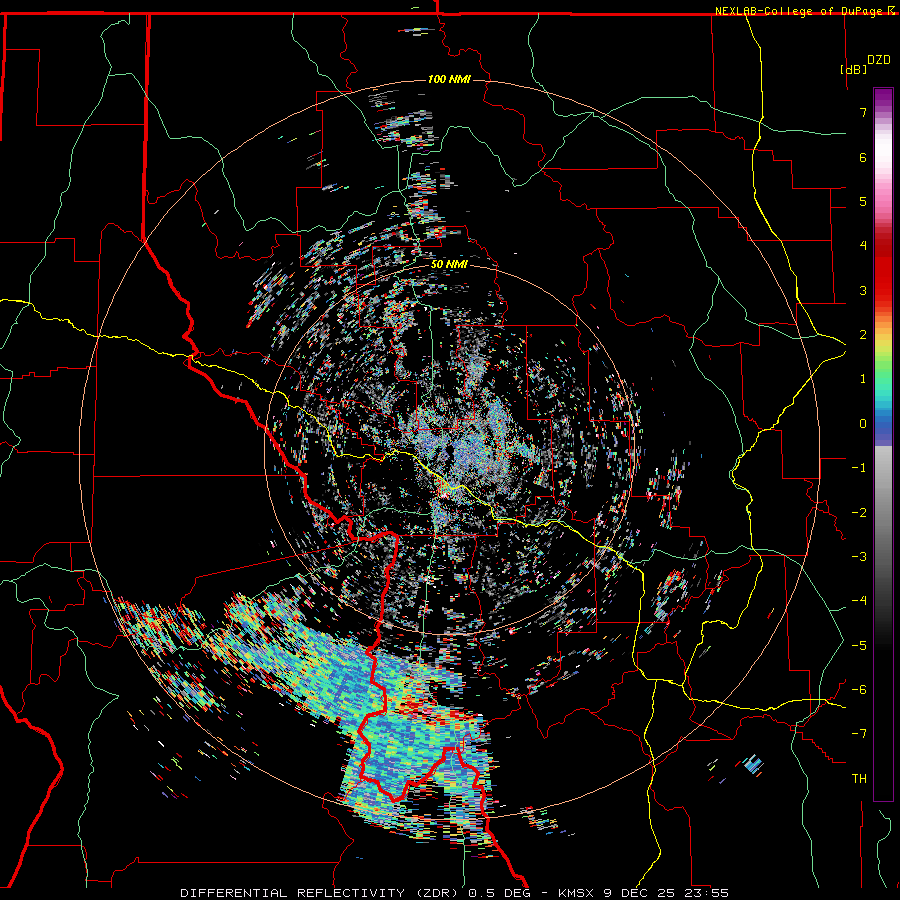Click the 2 value on the color scale
Viewport: 900px width, 900px height.
[x=863, y=335]
